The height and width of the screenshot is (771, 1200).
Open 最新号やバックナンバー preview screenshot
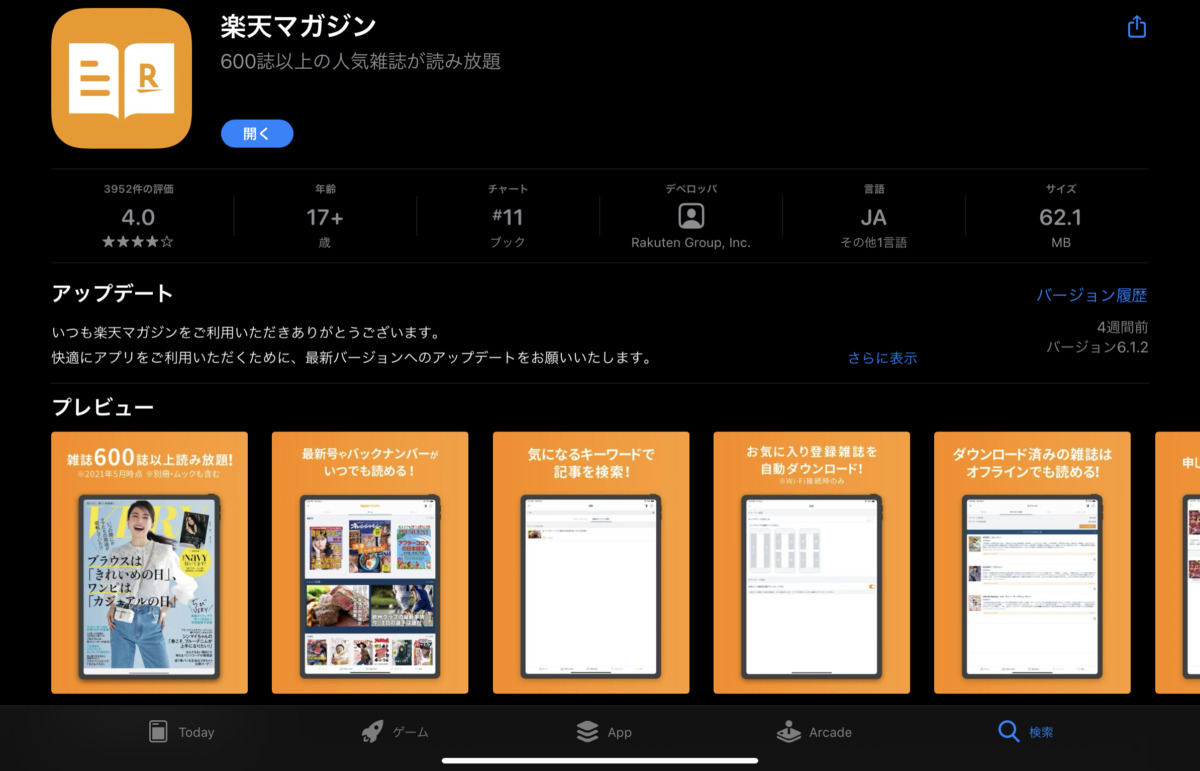[x=370, y=562]
